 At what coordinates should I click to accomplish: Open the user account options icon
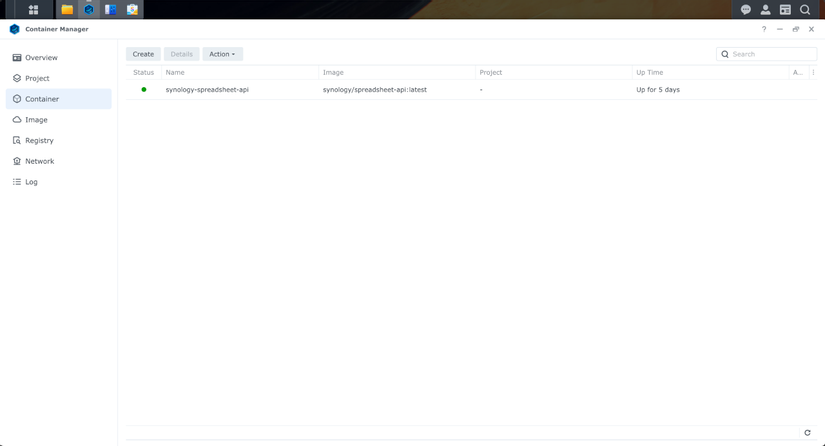point(766,9)
